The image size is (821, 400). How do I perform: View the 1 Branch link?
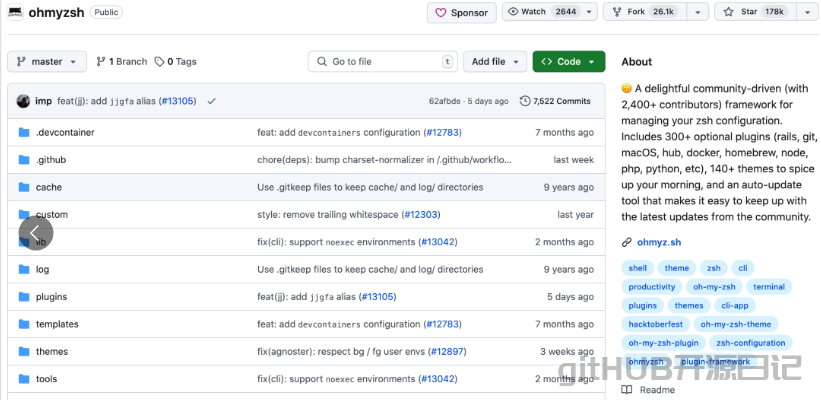pos(121,62)
